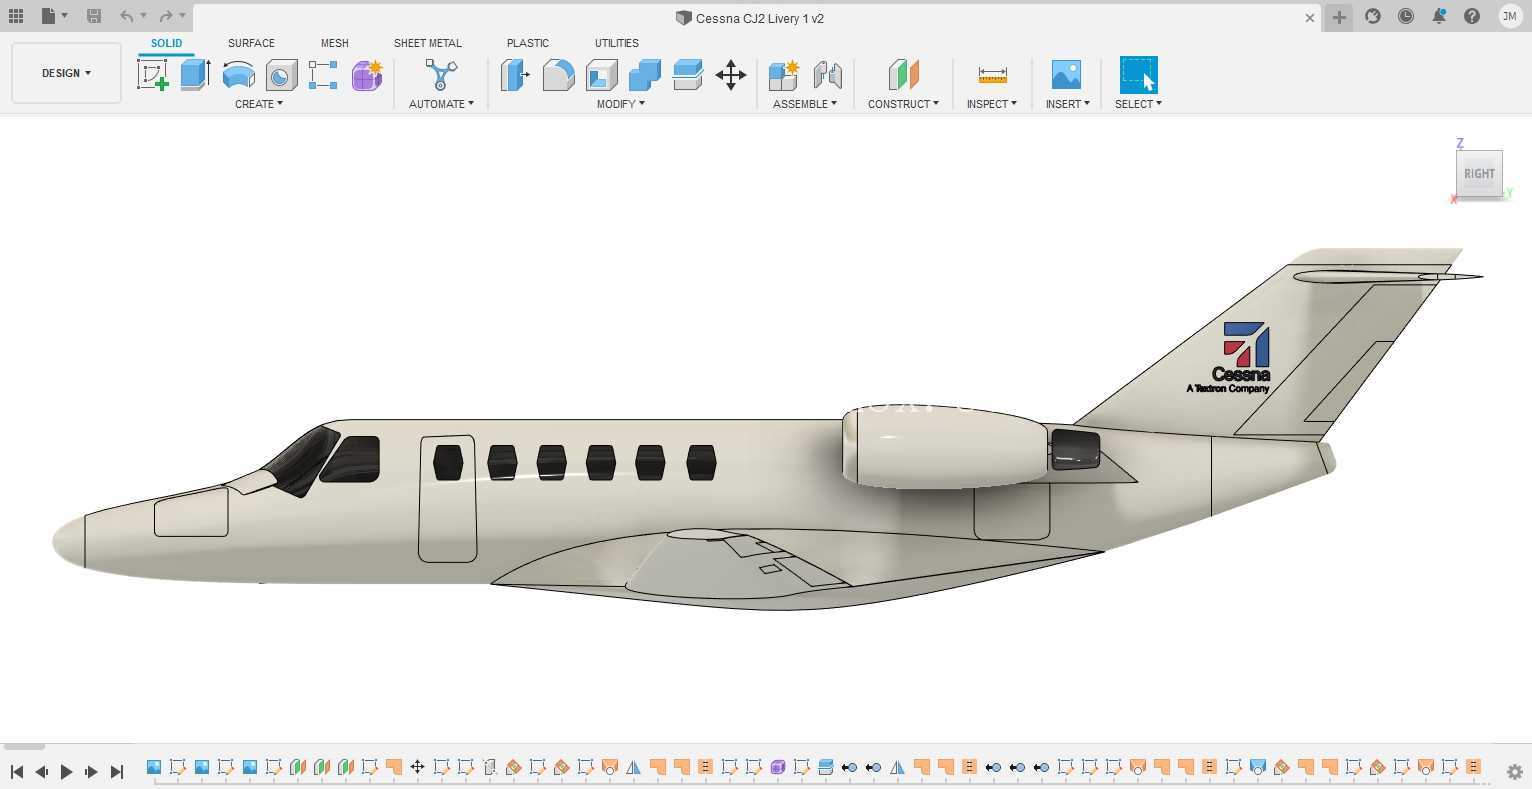Open the timeline settings gear
Image resolution: width=1532 pixels, height=789 pixels.
[x=1514, y=772]
